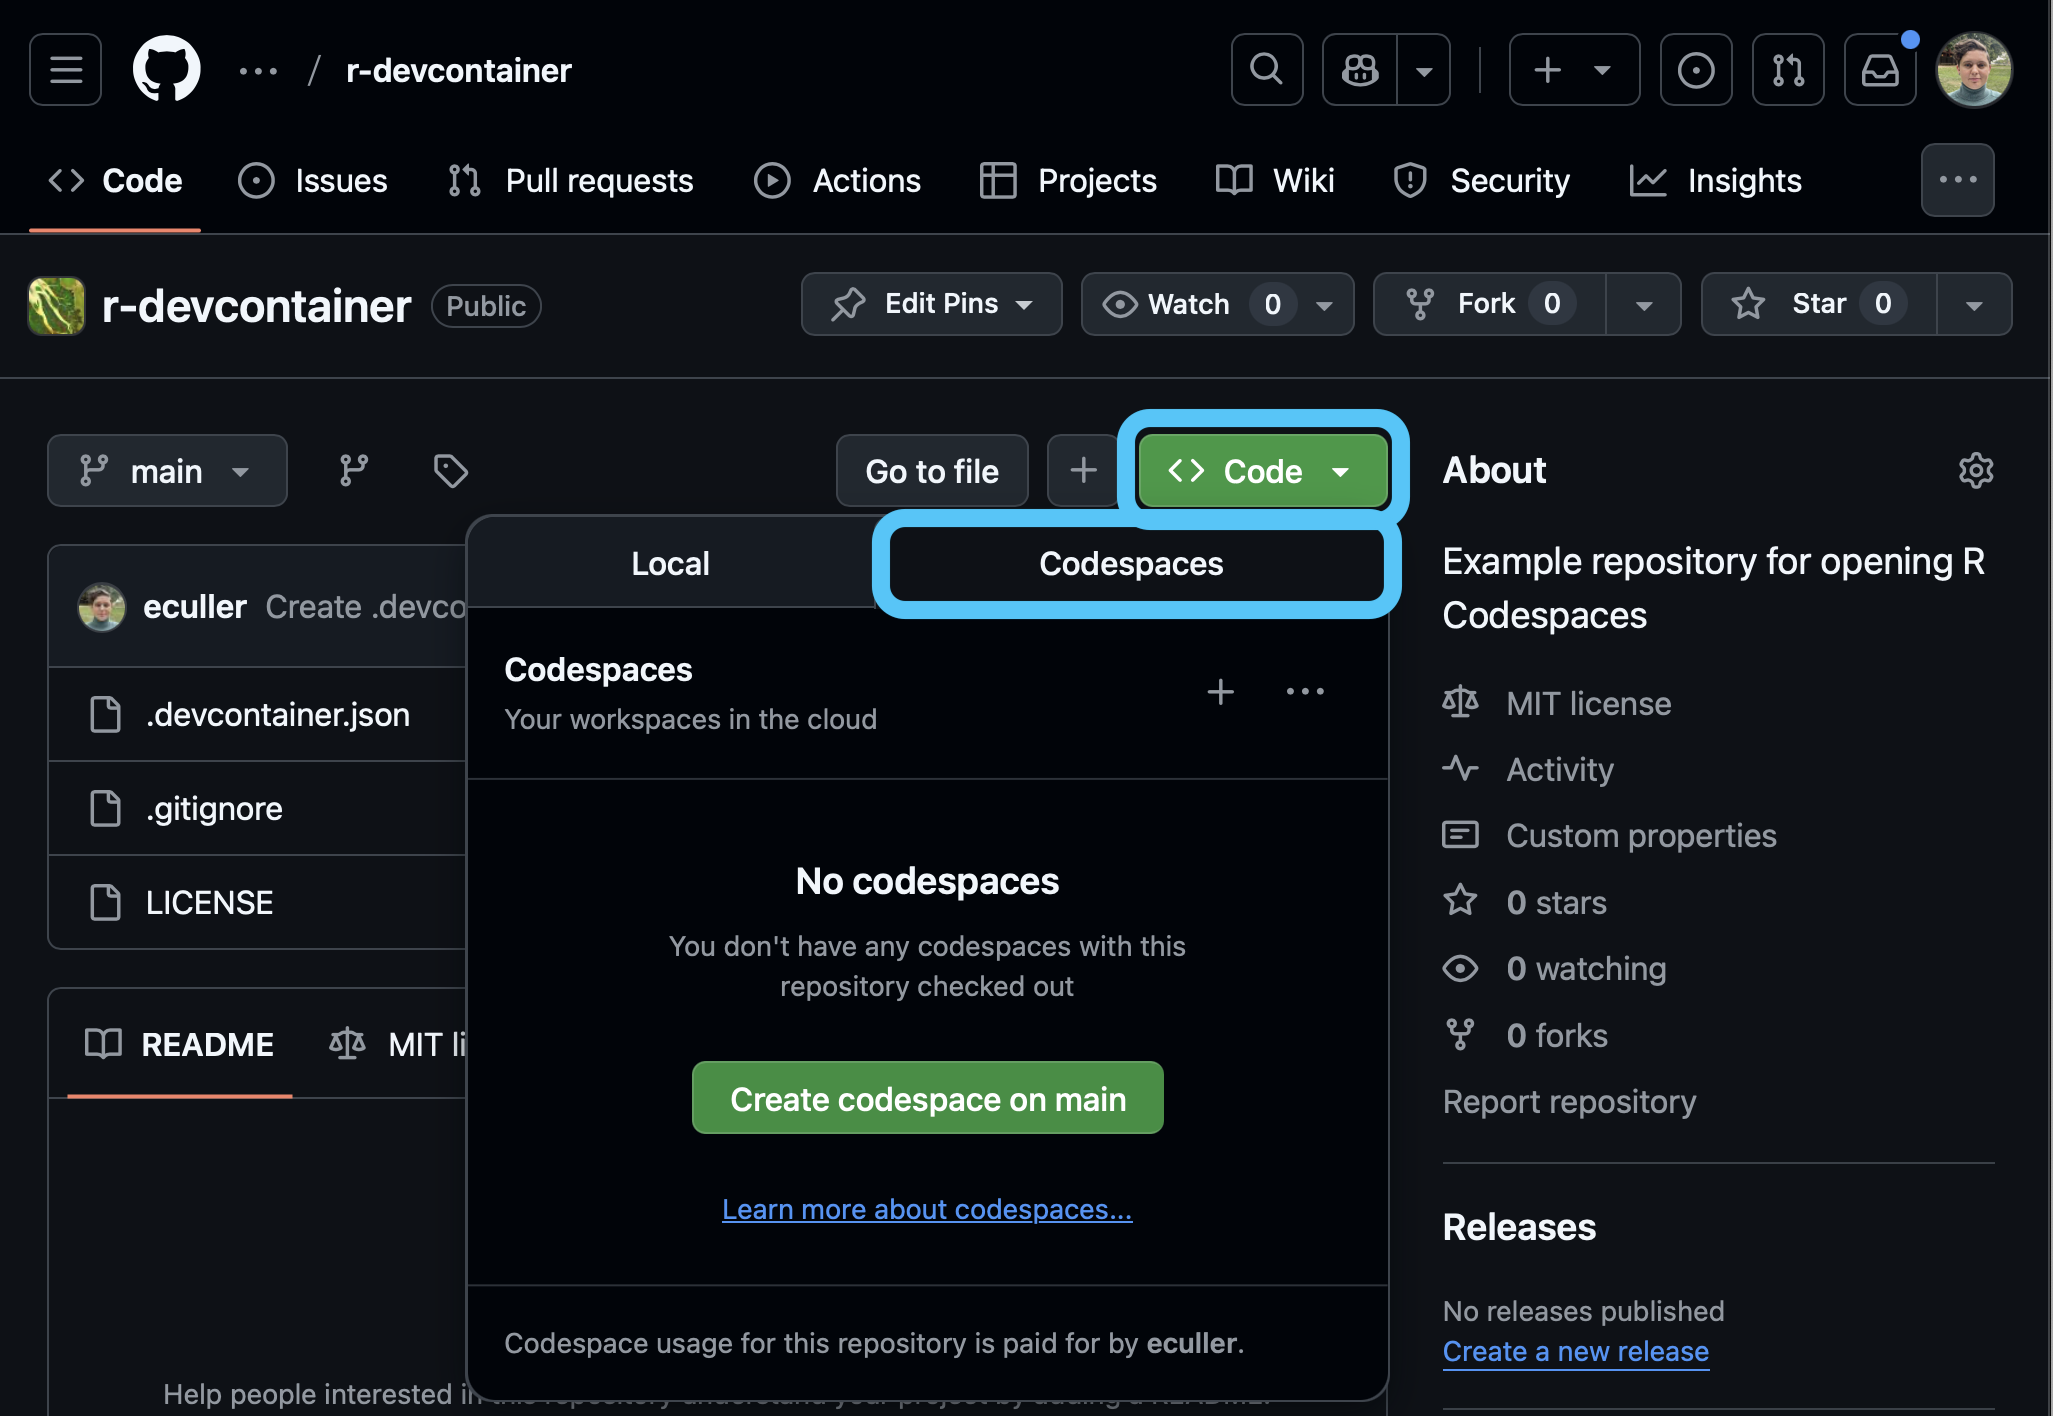This screenshot has width=2053, height=1416.
Task: Open more repository tabs ellipsis menu
Action: coord(1957,180)
